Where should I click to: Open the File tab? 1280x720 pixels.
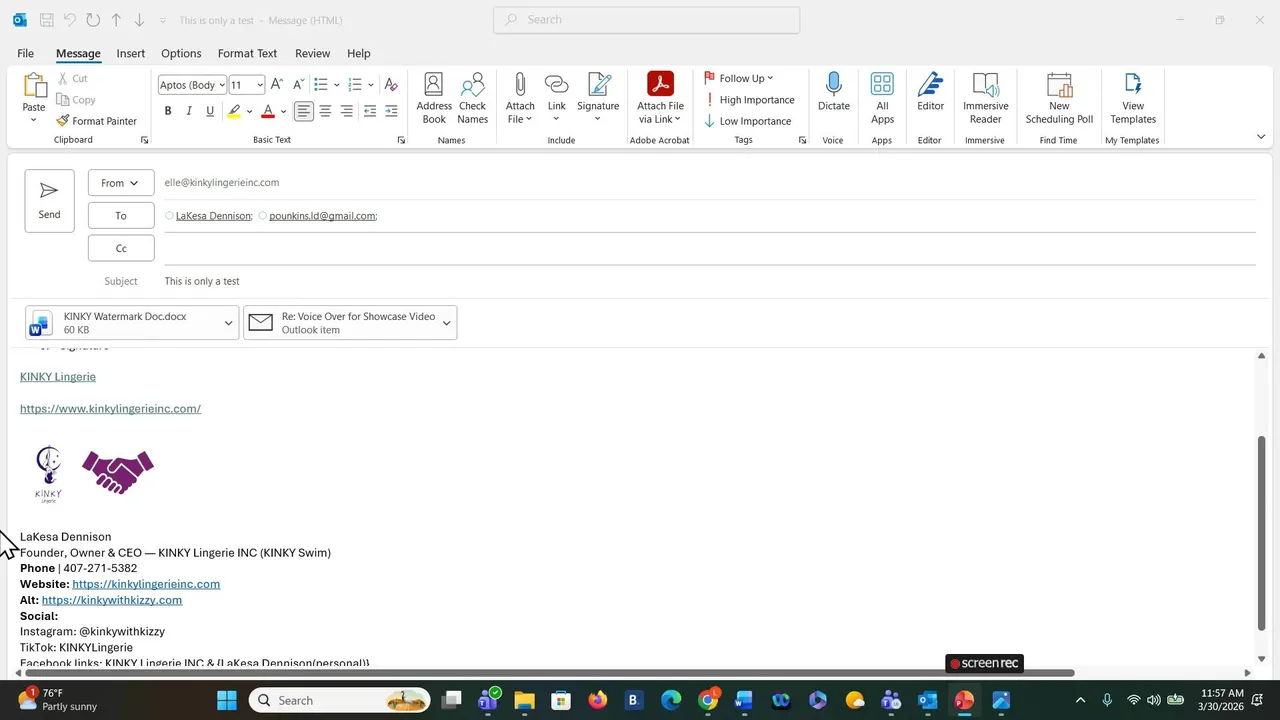pos(25,53)
